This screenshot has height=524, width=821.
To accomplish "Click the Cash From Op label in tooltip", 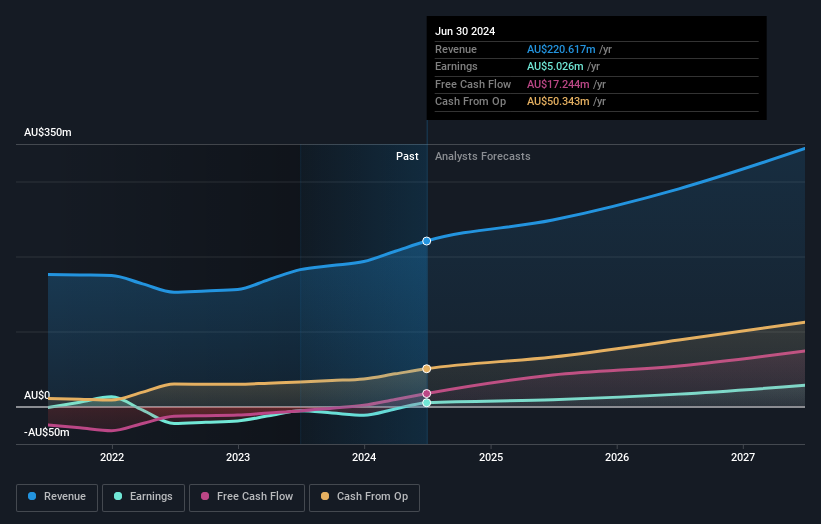I will click(x=471, y=102).
